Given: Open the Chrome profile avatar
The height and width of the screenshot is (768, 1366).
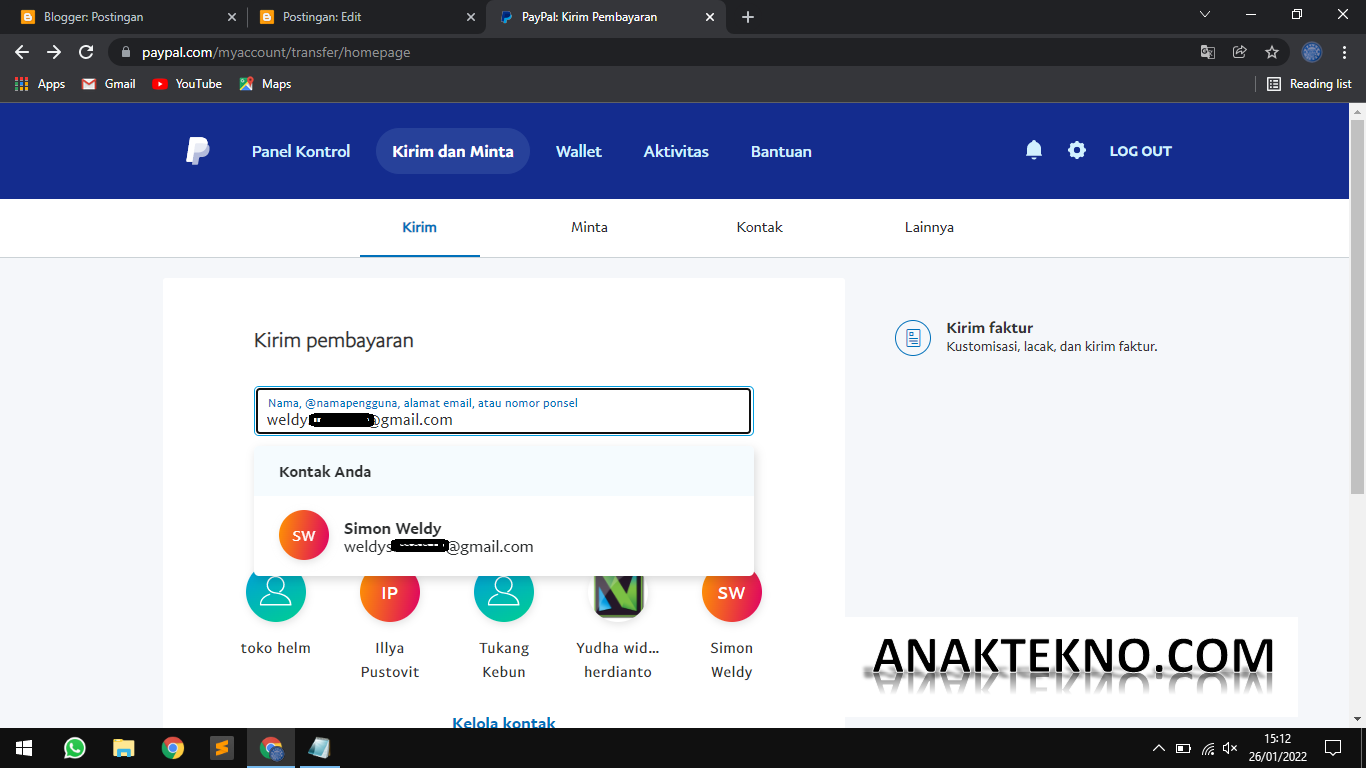Looking at the screenshot, I should point(1312,52).
